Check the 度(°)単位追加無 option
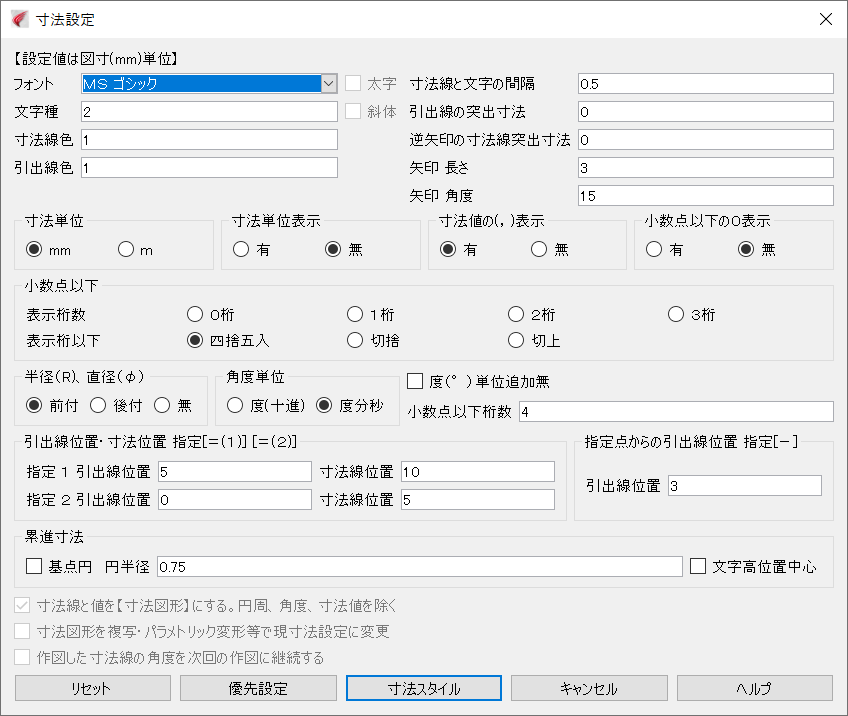848x716 pixels. tap(416, 380)
